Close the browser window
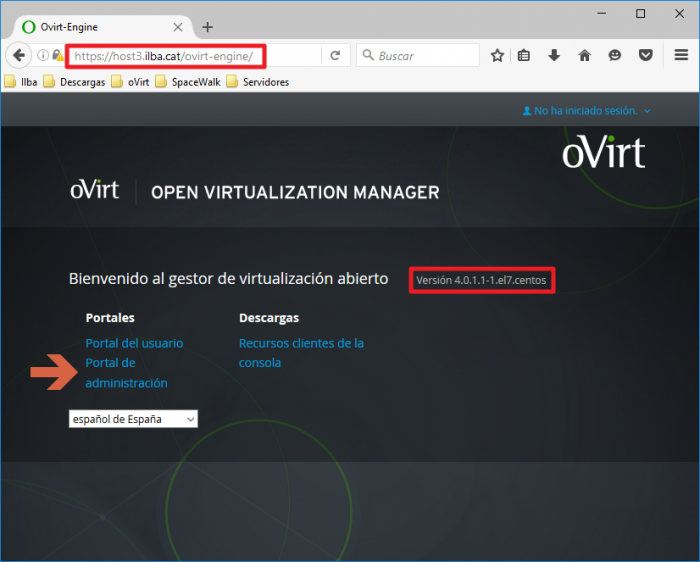 (679, 14)
